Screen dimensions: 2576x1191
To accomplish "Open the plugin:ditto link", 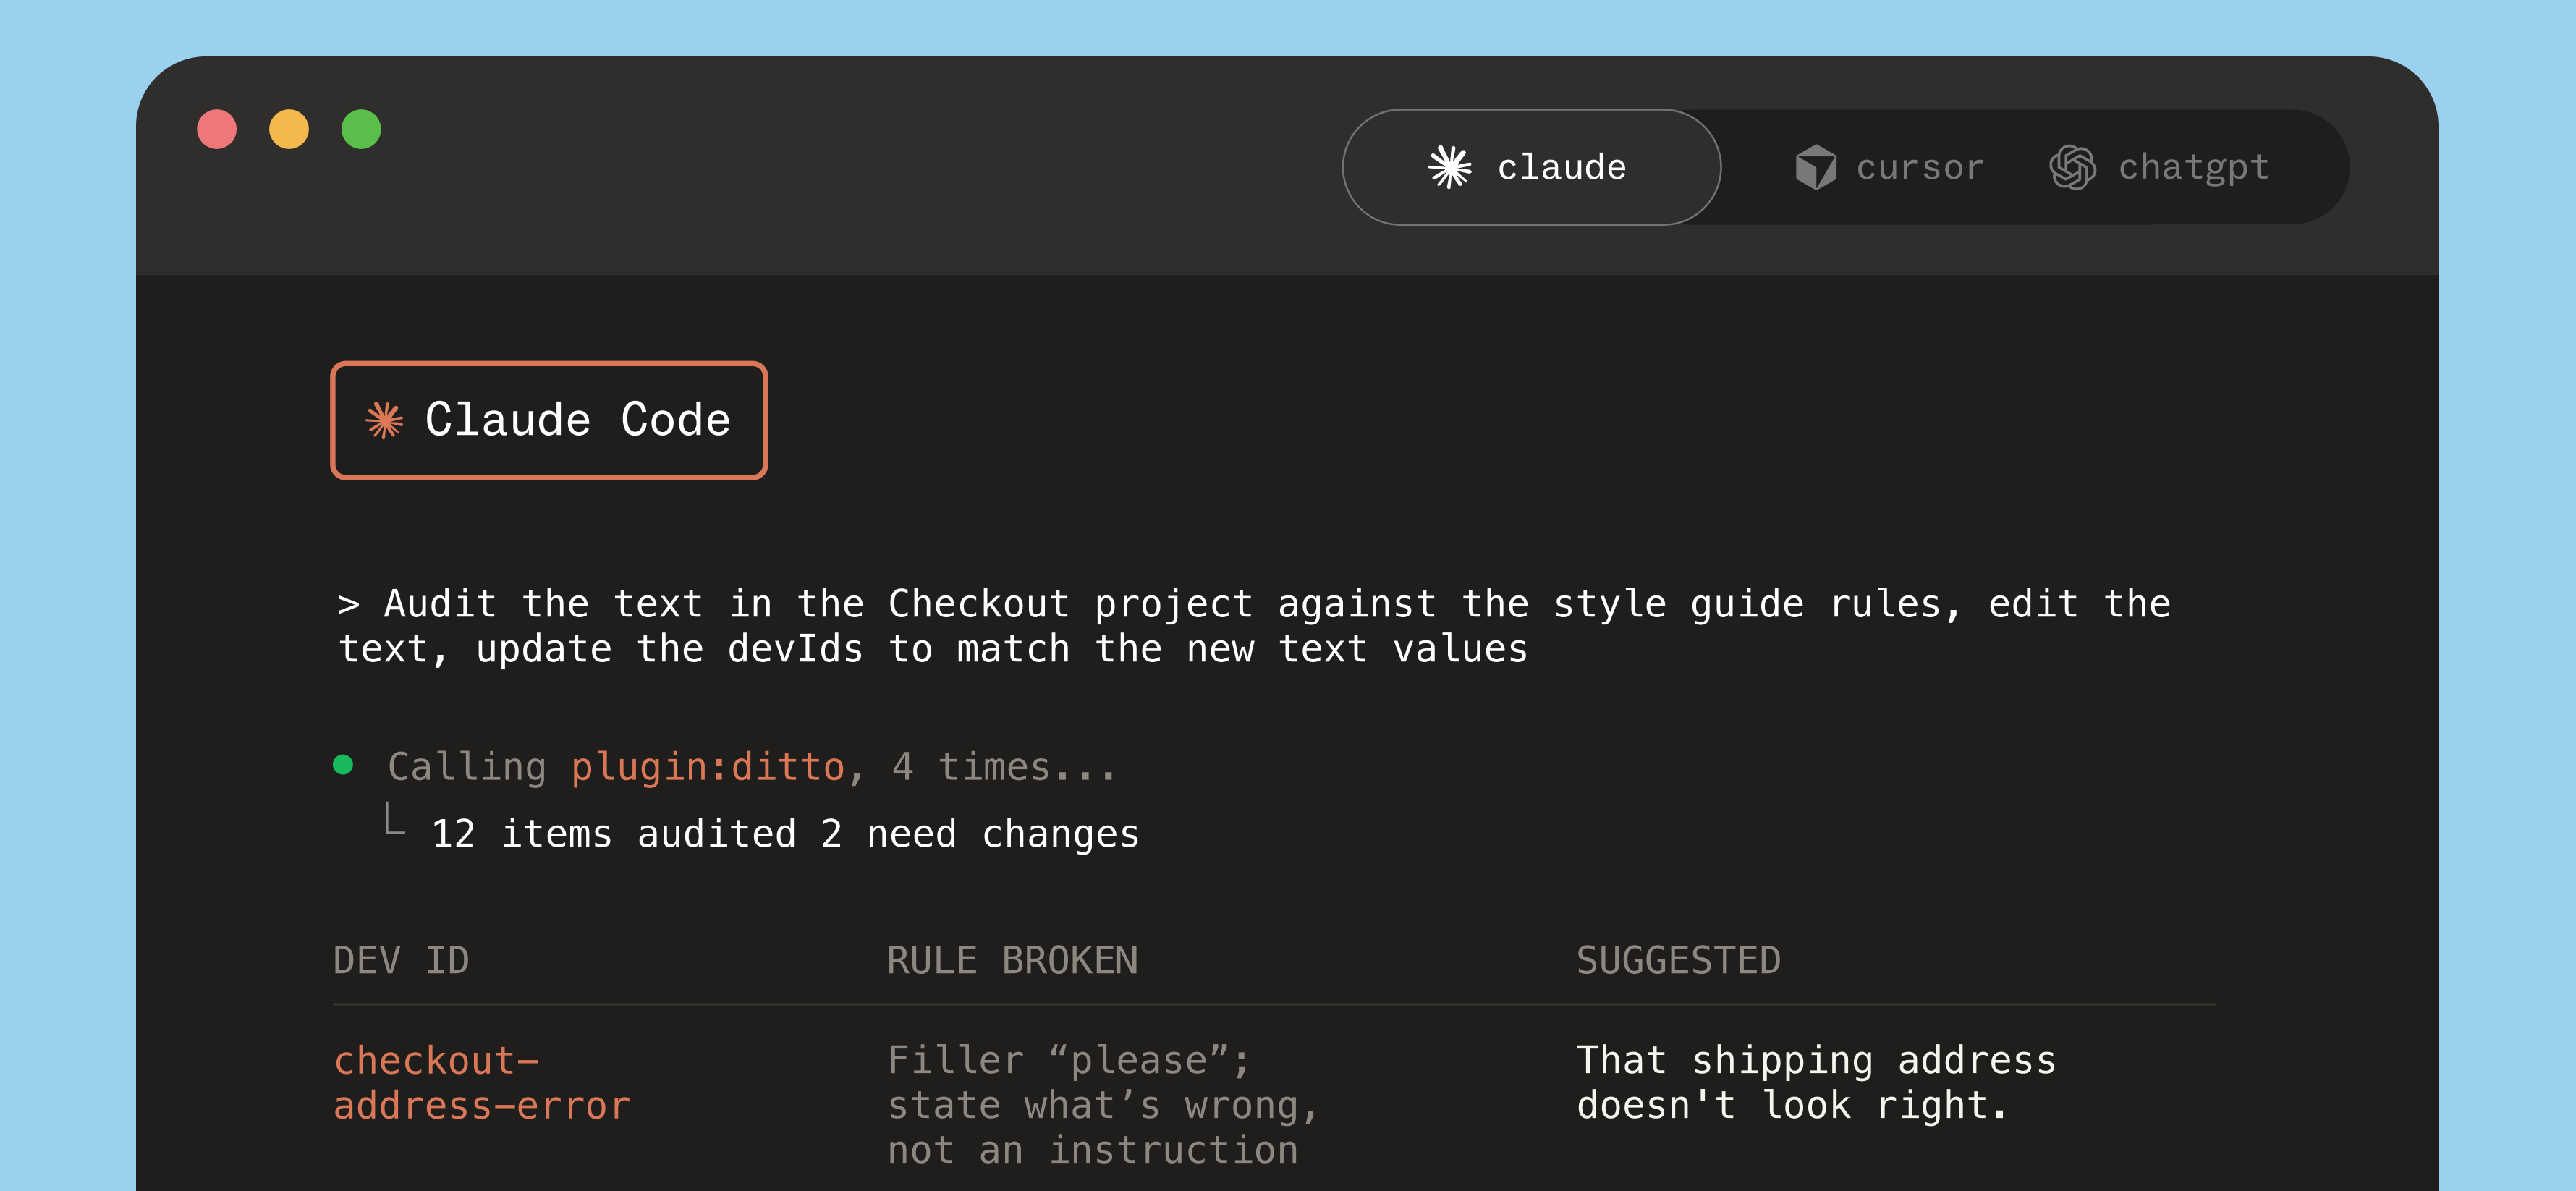I will pos(708,767).
